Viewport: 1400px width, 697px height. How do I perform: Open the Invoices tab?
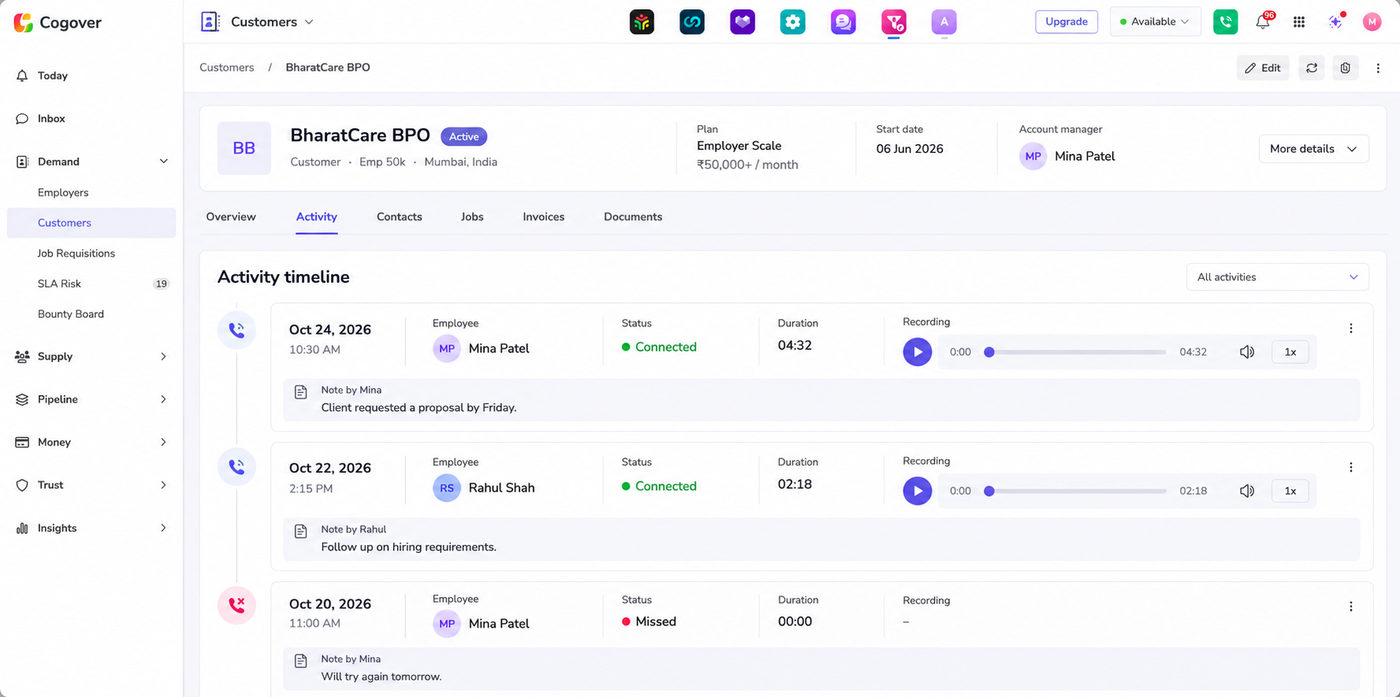click(x=544, y=217)
